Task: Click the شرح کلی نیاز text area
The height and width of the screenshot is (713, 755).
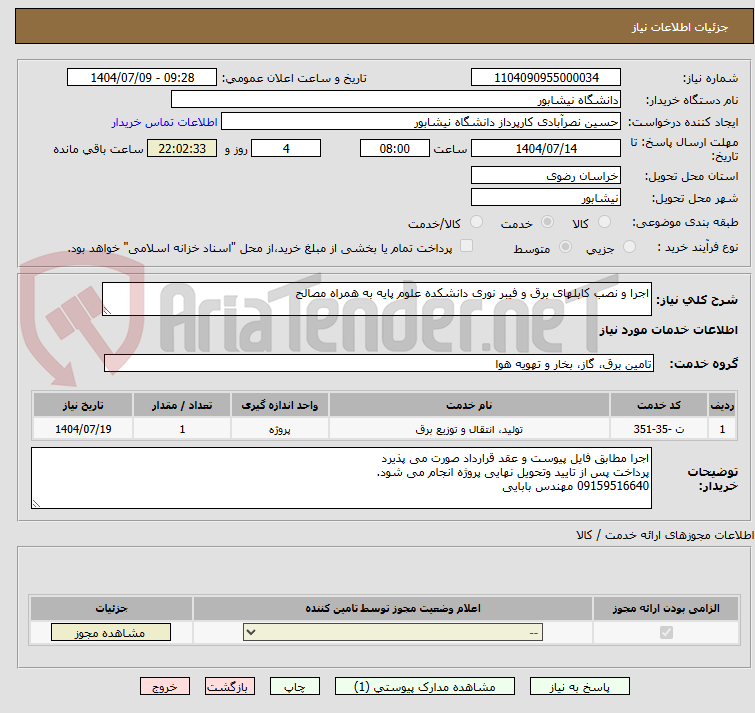Action: point(377,299)
